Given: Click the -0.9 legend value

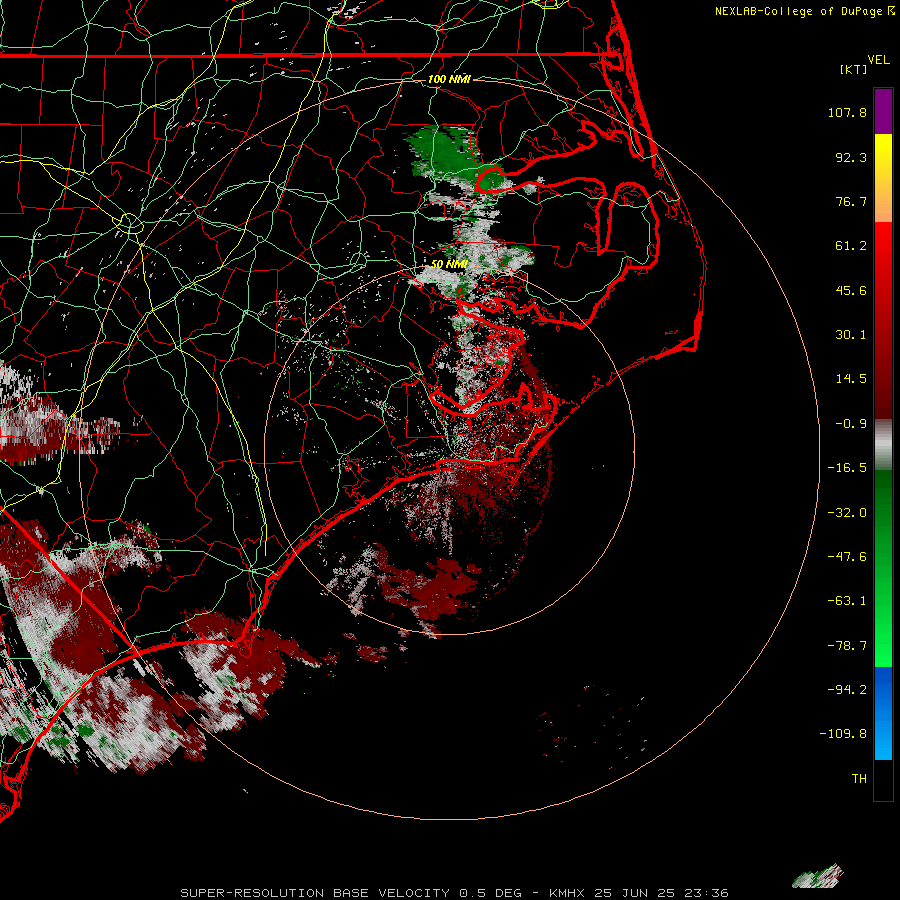Looking at the screenshot, I should click(851, 424).
